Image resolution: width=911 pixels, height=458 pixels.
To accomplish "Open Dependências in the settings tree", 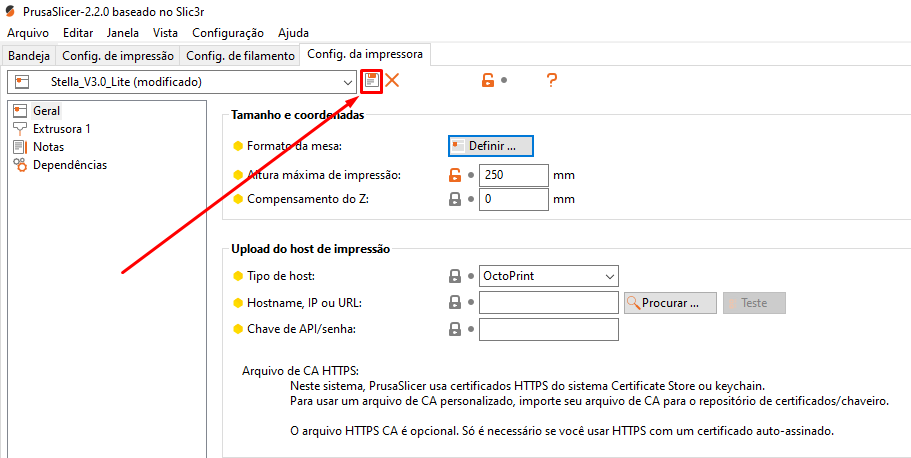I will point(70,164).
